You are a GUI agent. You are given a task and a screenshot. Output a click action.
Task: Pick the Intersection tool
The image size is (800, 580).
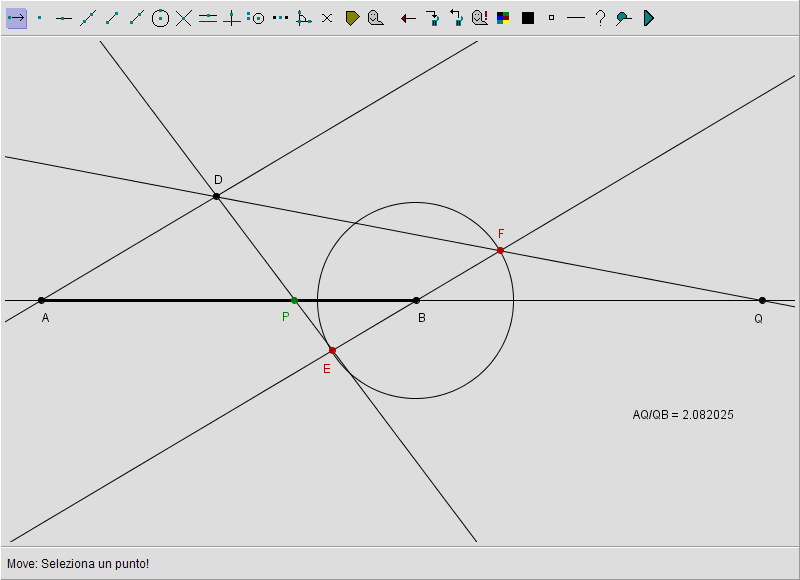[184, 18]
